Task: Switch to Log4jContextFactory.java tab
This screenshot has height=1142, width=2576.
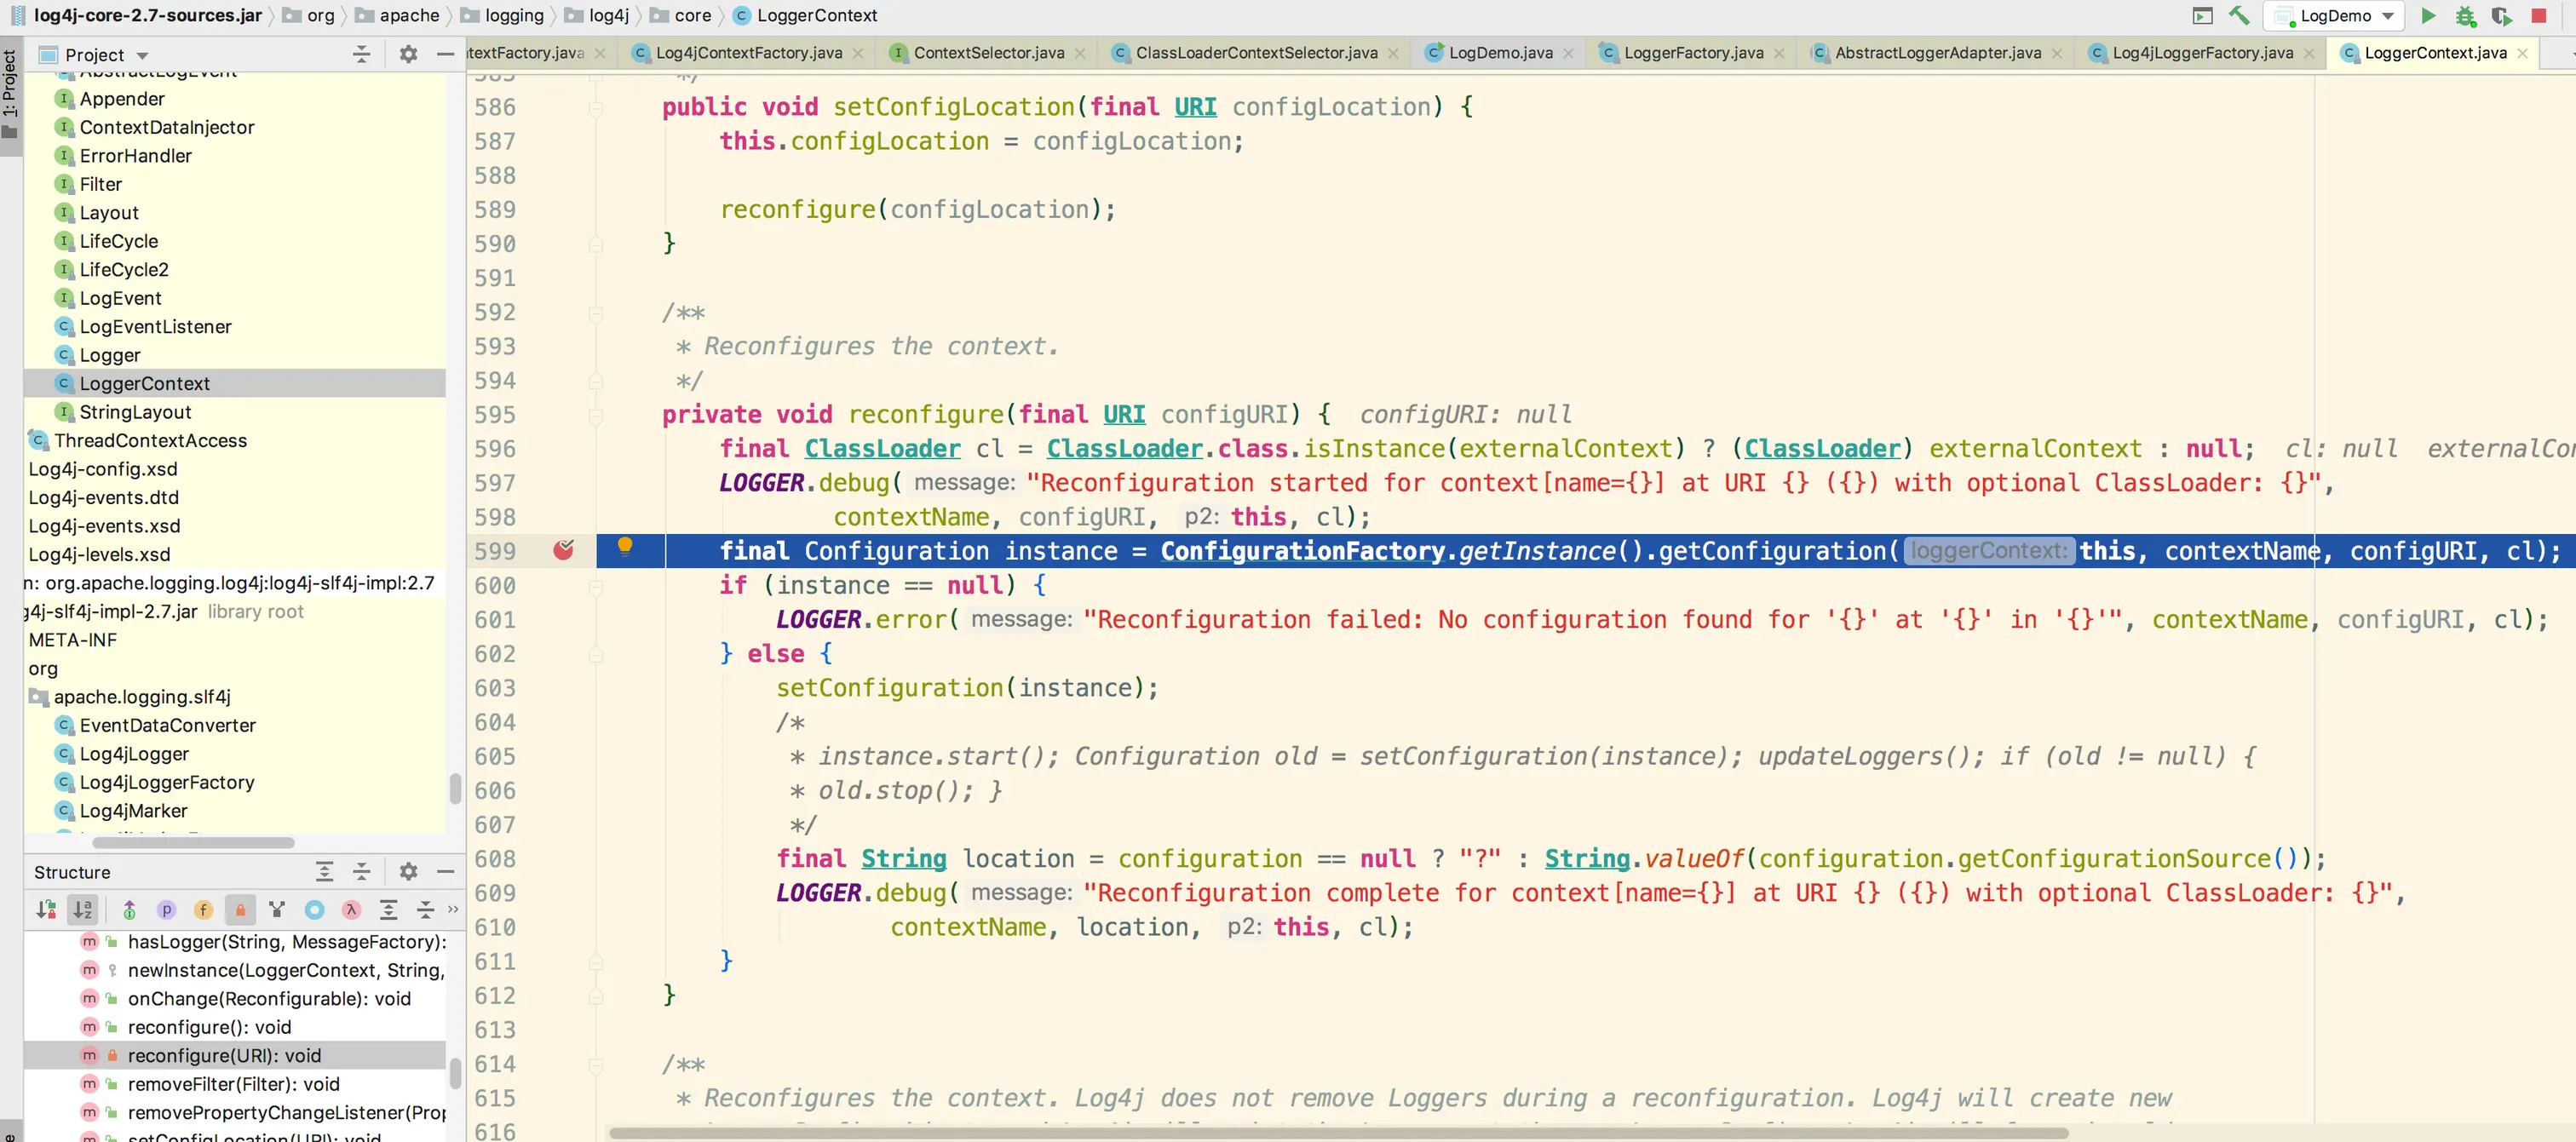Action: pos(748,53)
